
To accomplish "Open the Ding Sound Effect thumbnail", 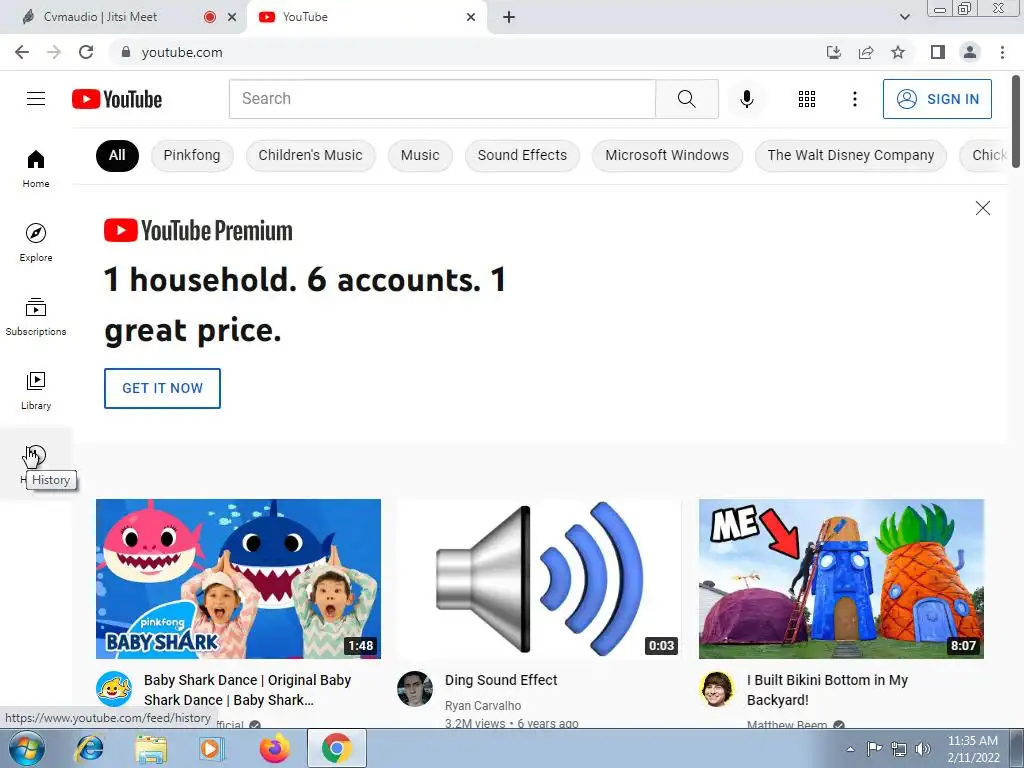I will (x=539, y=579).
